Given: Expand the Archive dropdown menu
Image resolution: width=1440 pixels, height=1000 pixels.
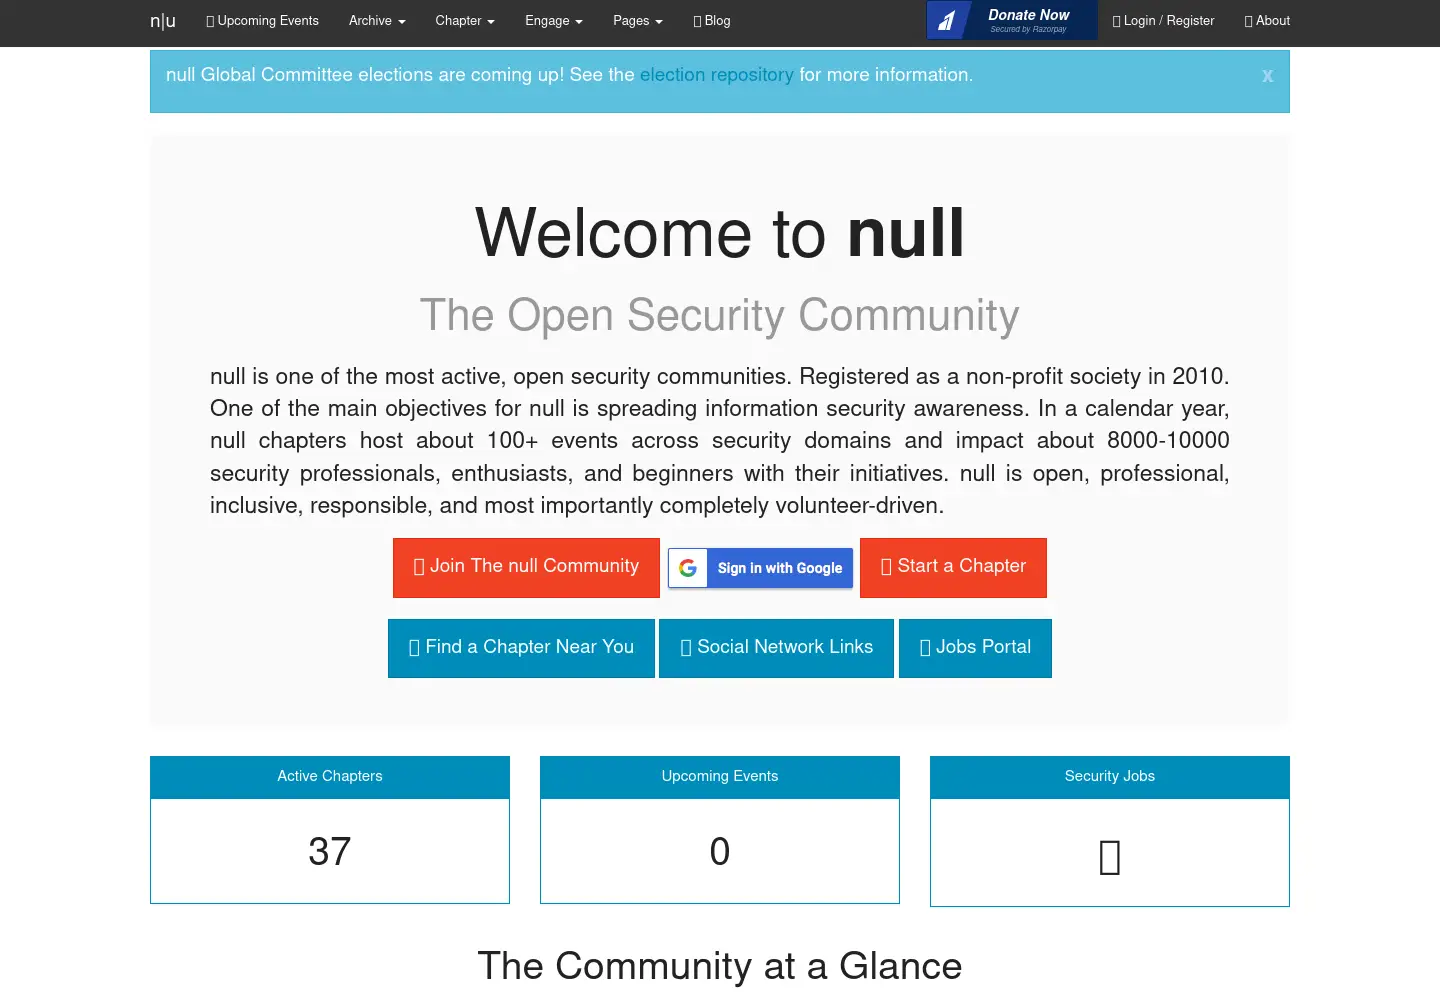Looking at the screenshot, I should pos(377,21).
